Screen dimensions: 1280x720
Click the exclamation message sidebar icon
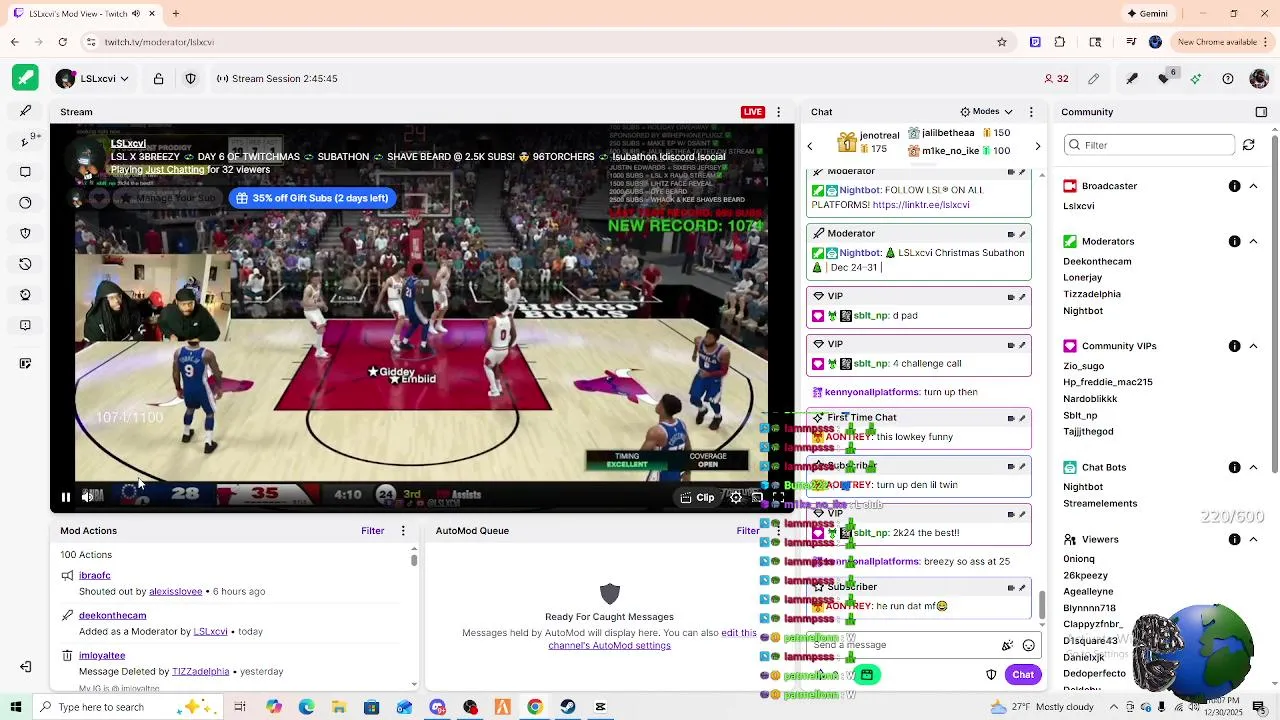click(25, 325)
